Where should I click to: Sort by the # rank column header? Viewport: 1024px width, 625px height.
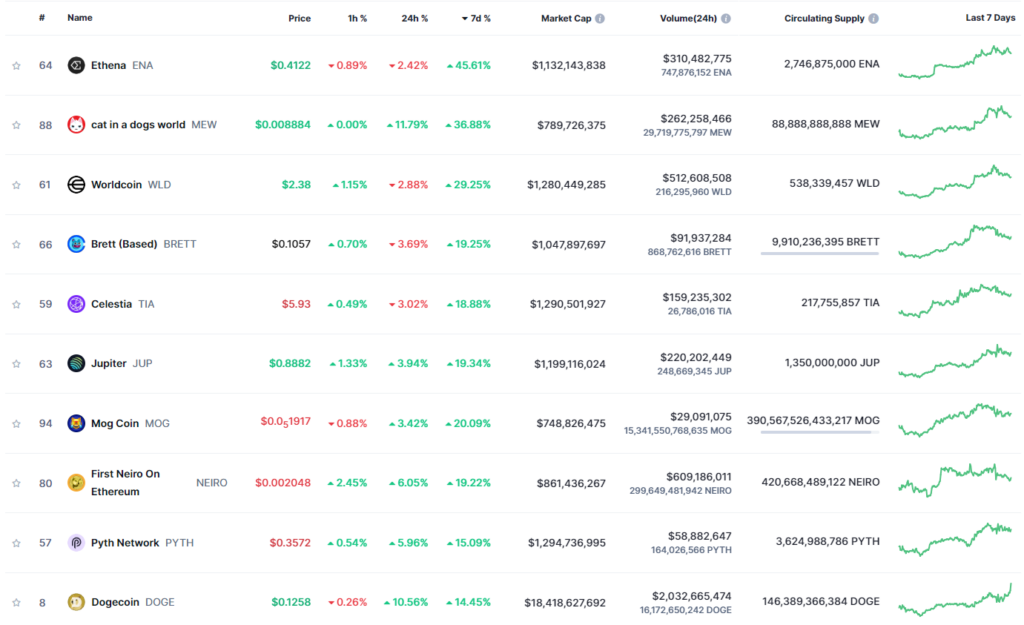pyautogui.click(x=42, y=18)
